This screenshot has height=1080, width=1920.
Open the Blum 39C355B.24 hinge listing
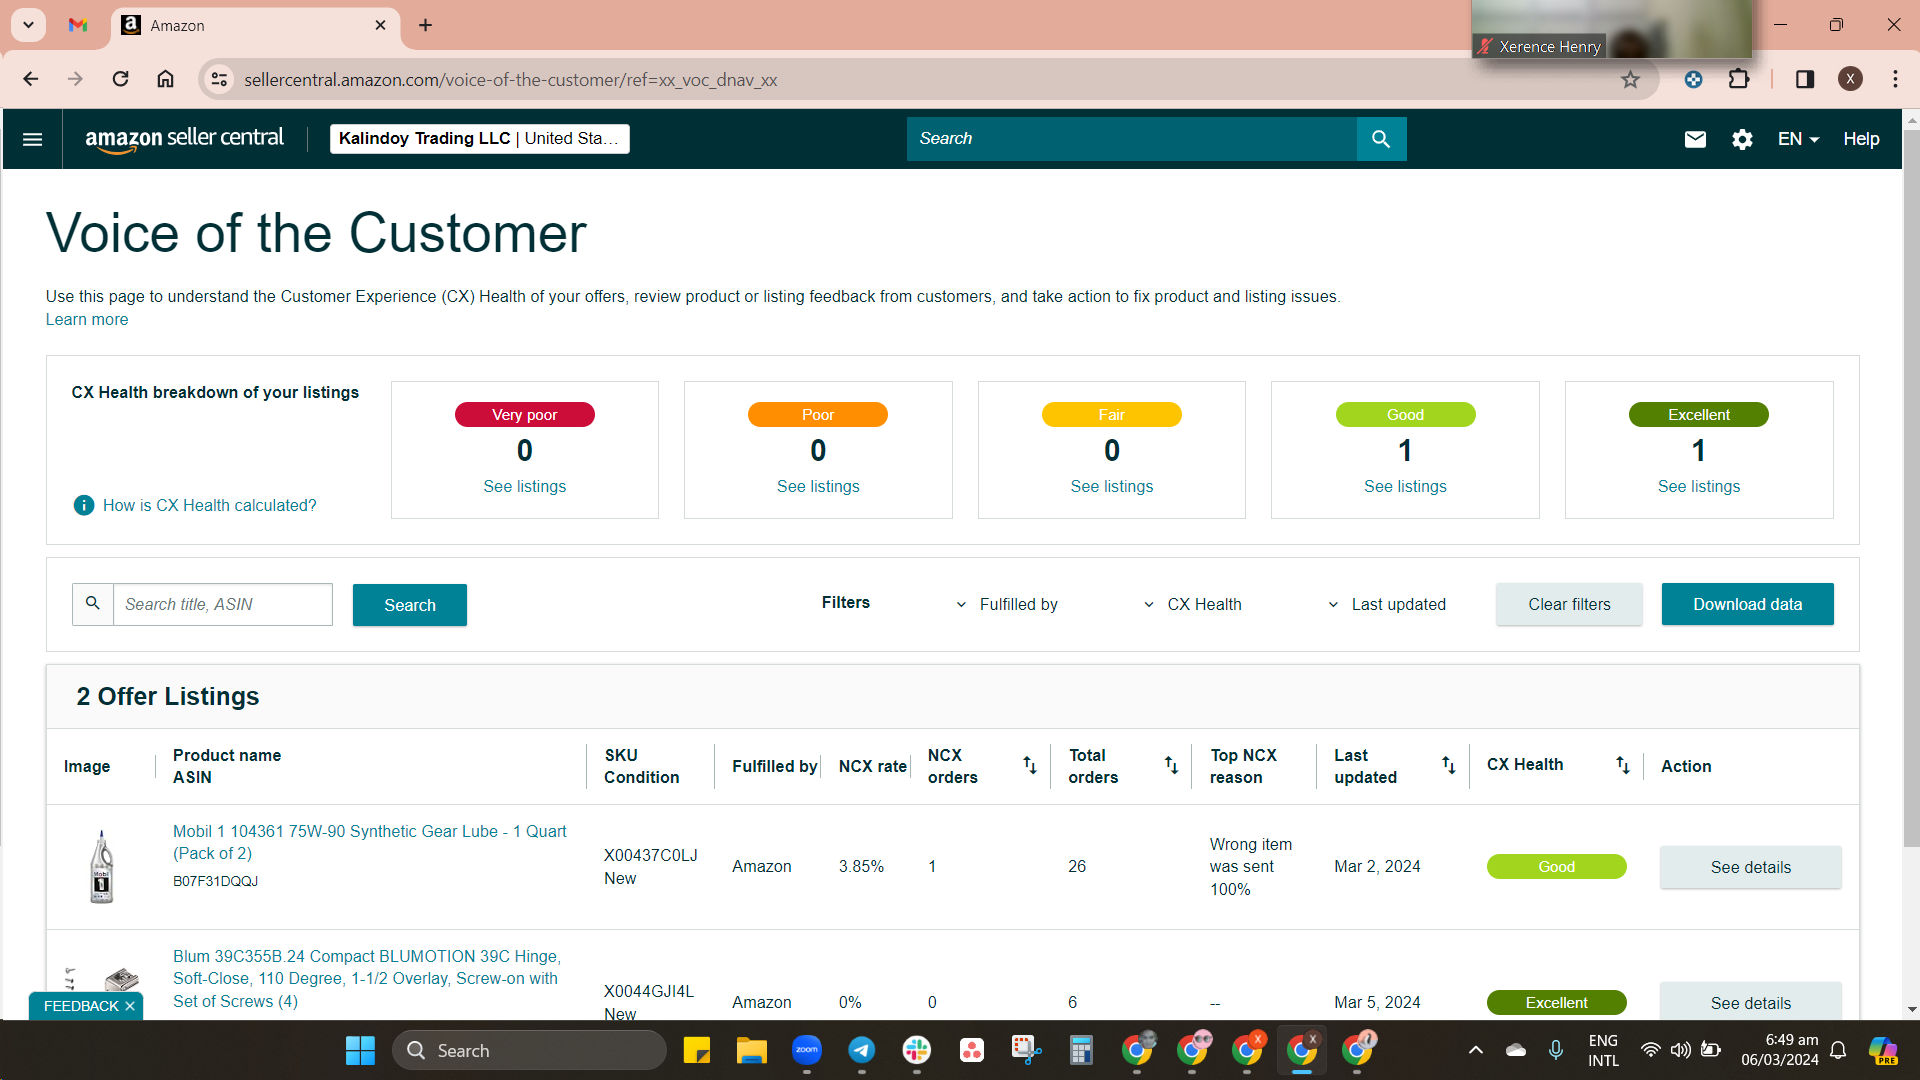366,979
